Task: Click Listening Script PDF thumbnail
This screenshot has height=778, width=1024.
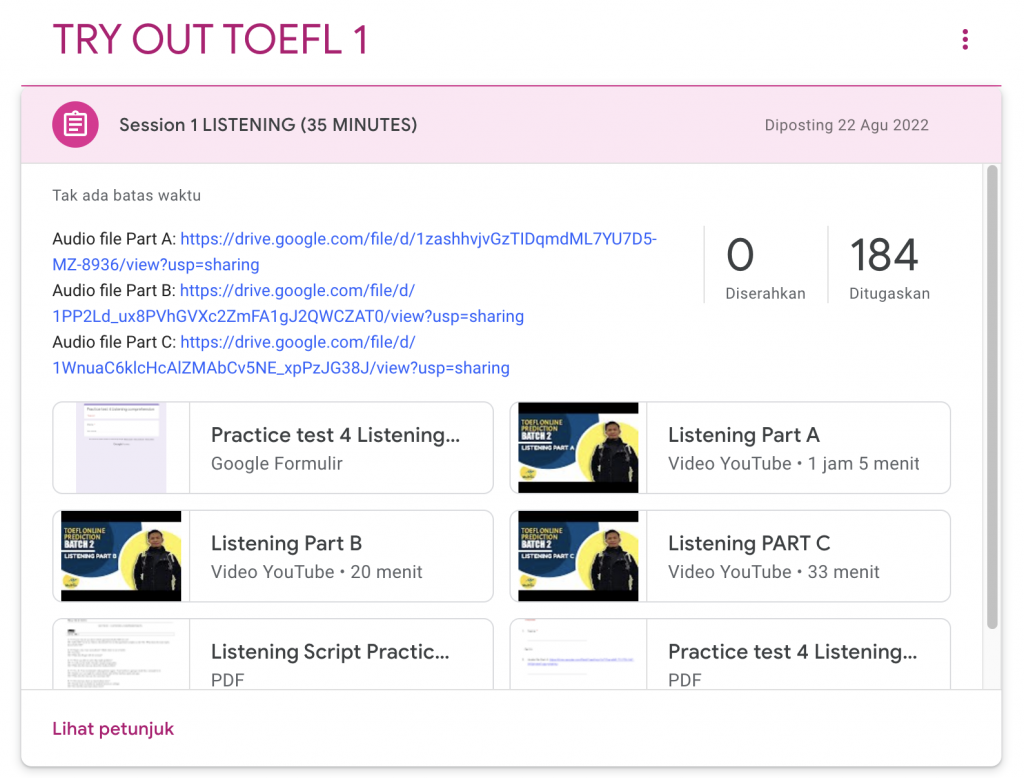Action: point(121,656)
